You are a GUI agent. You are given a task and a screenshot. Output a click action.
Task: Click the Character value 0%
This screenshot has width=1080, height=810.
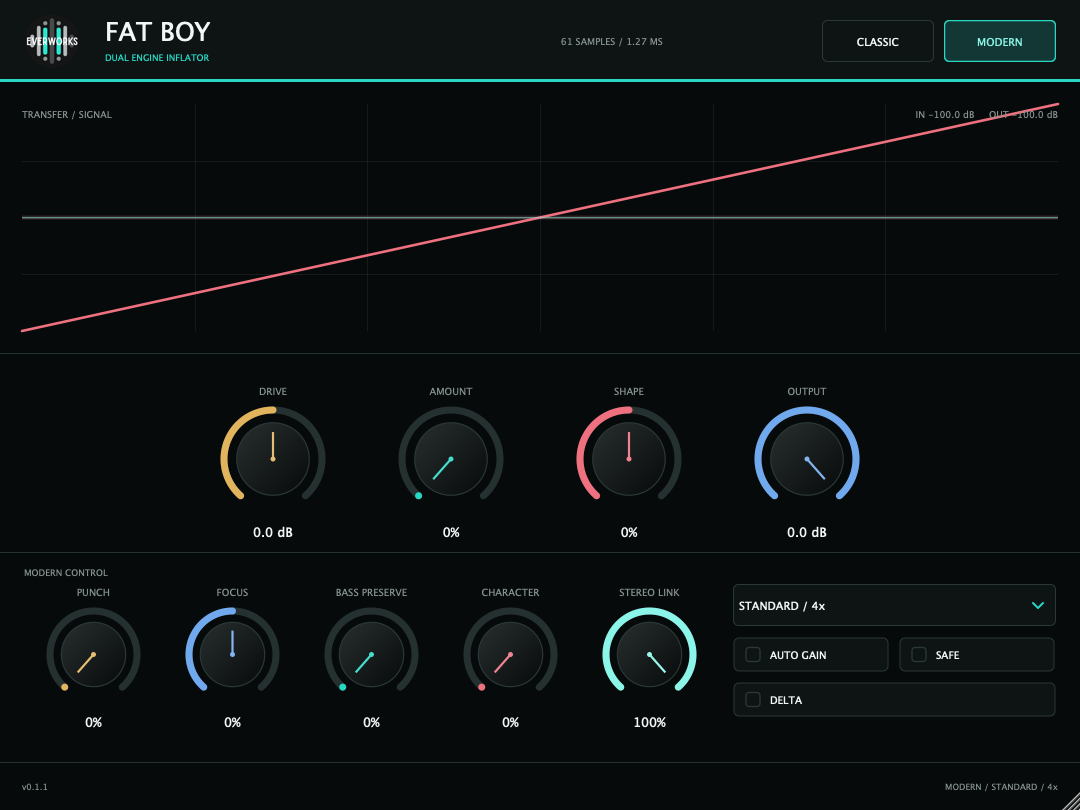click(x=510, y=723)
